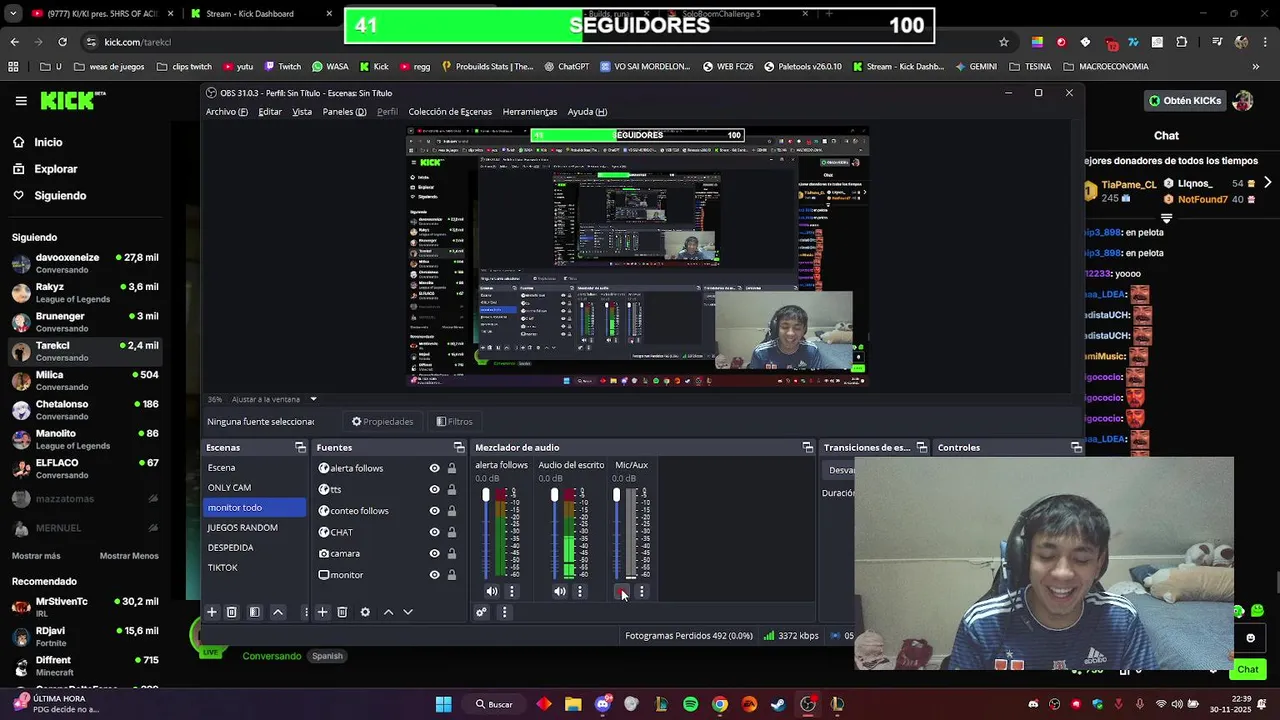Open advanced audio properties gears icon

[x=481, y=612]
